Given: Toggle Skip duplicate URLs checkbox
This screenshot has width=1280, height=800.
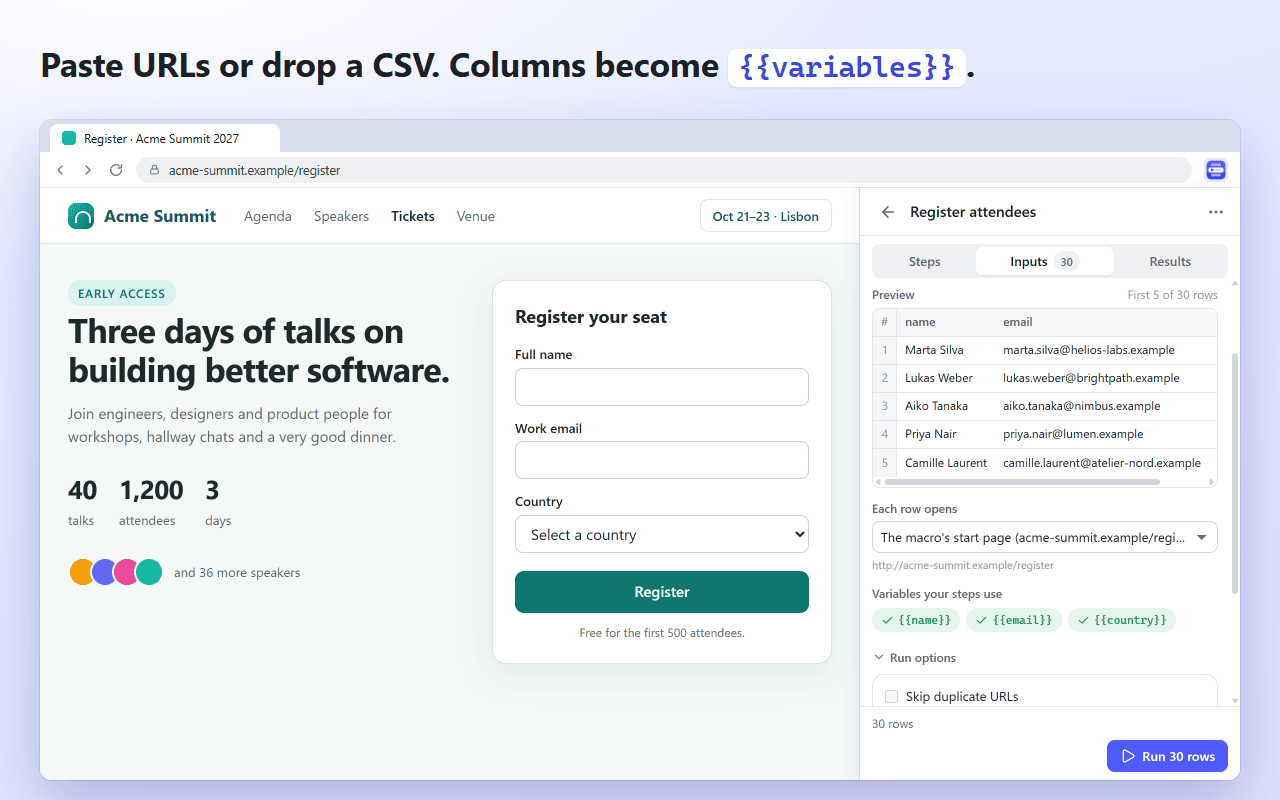Looking at the screenshot, I should click(x=892, y=696).
